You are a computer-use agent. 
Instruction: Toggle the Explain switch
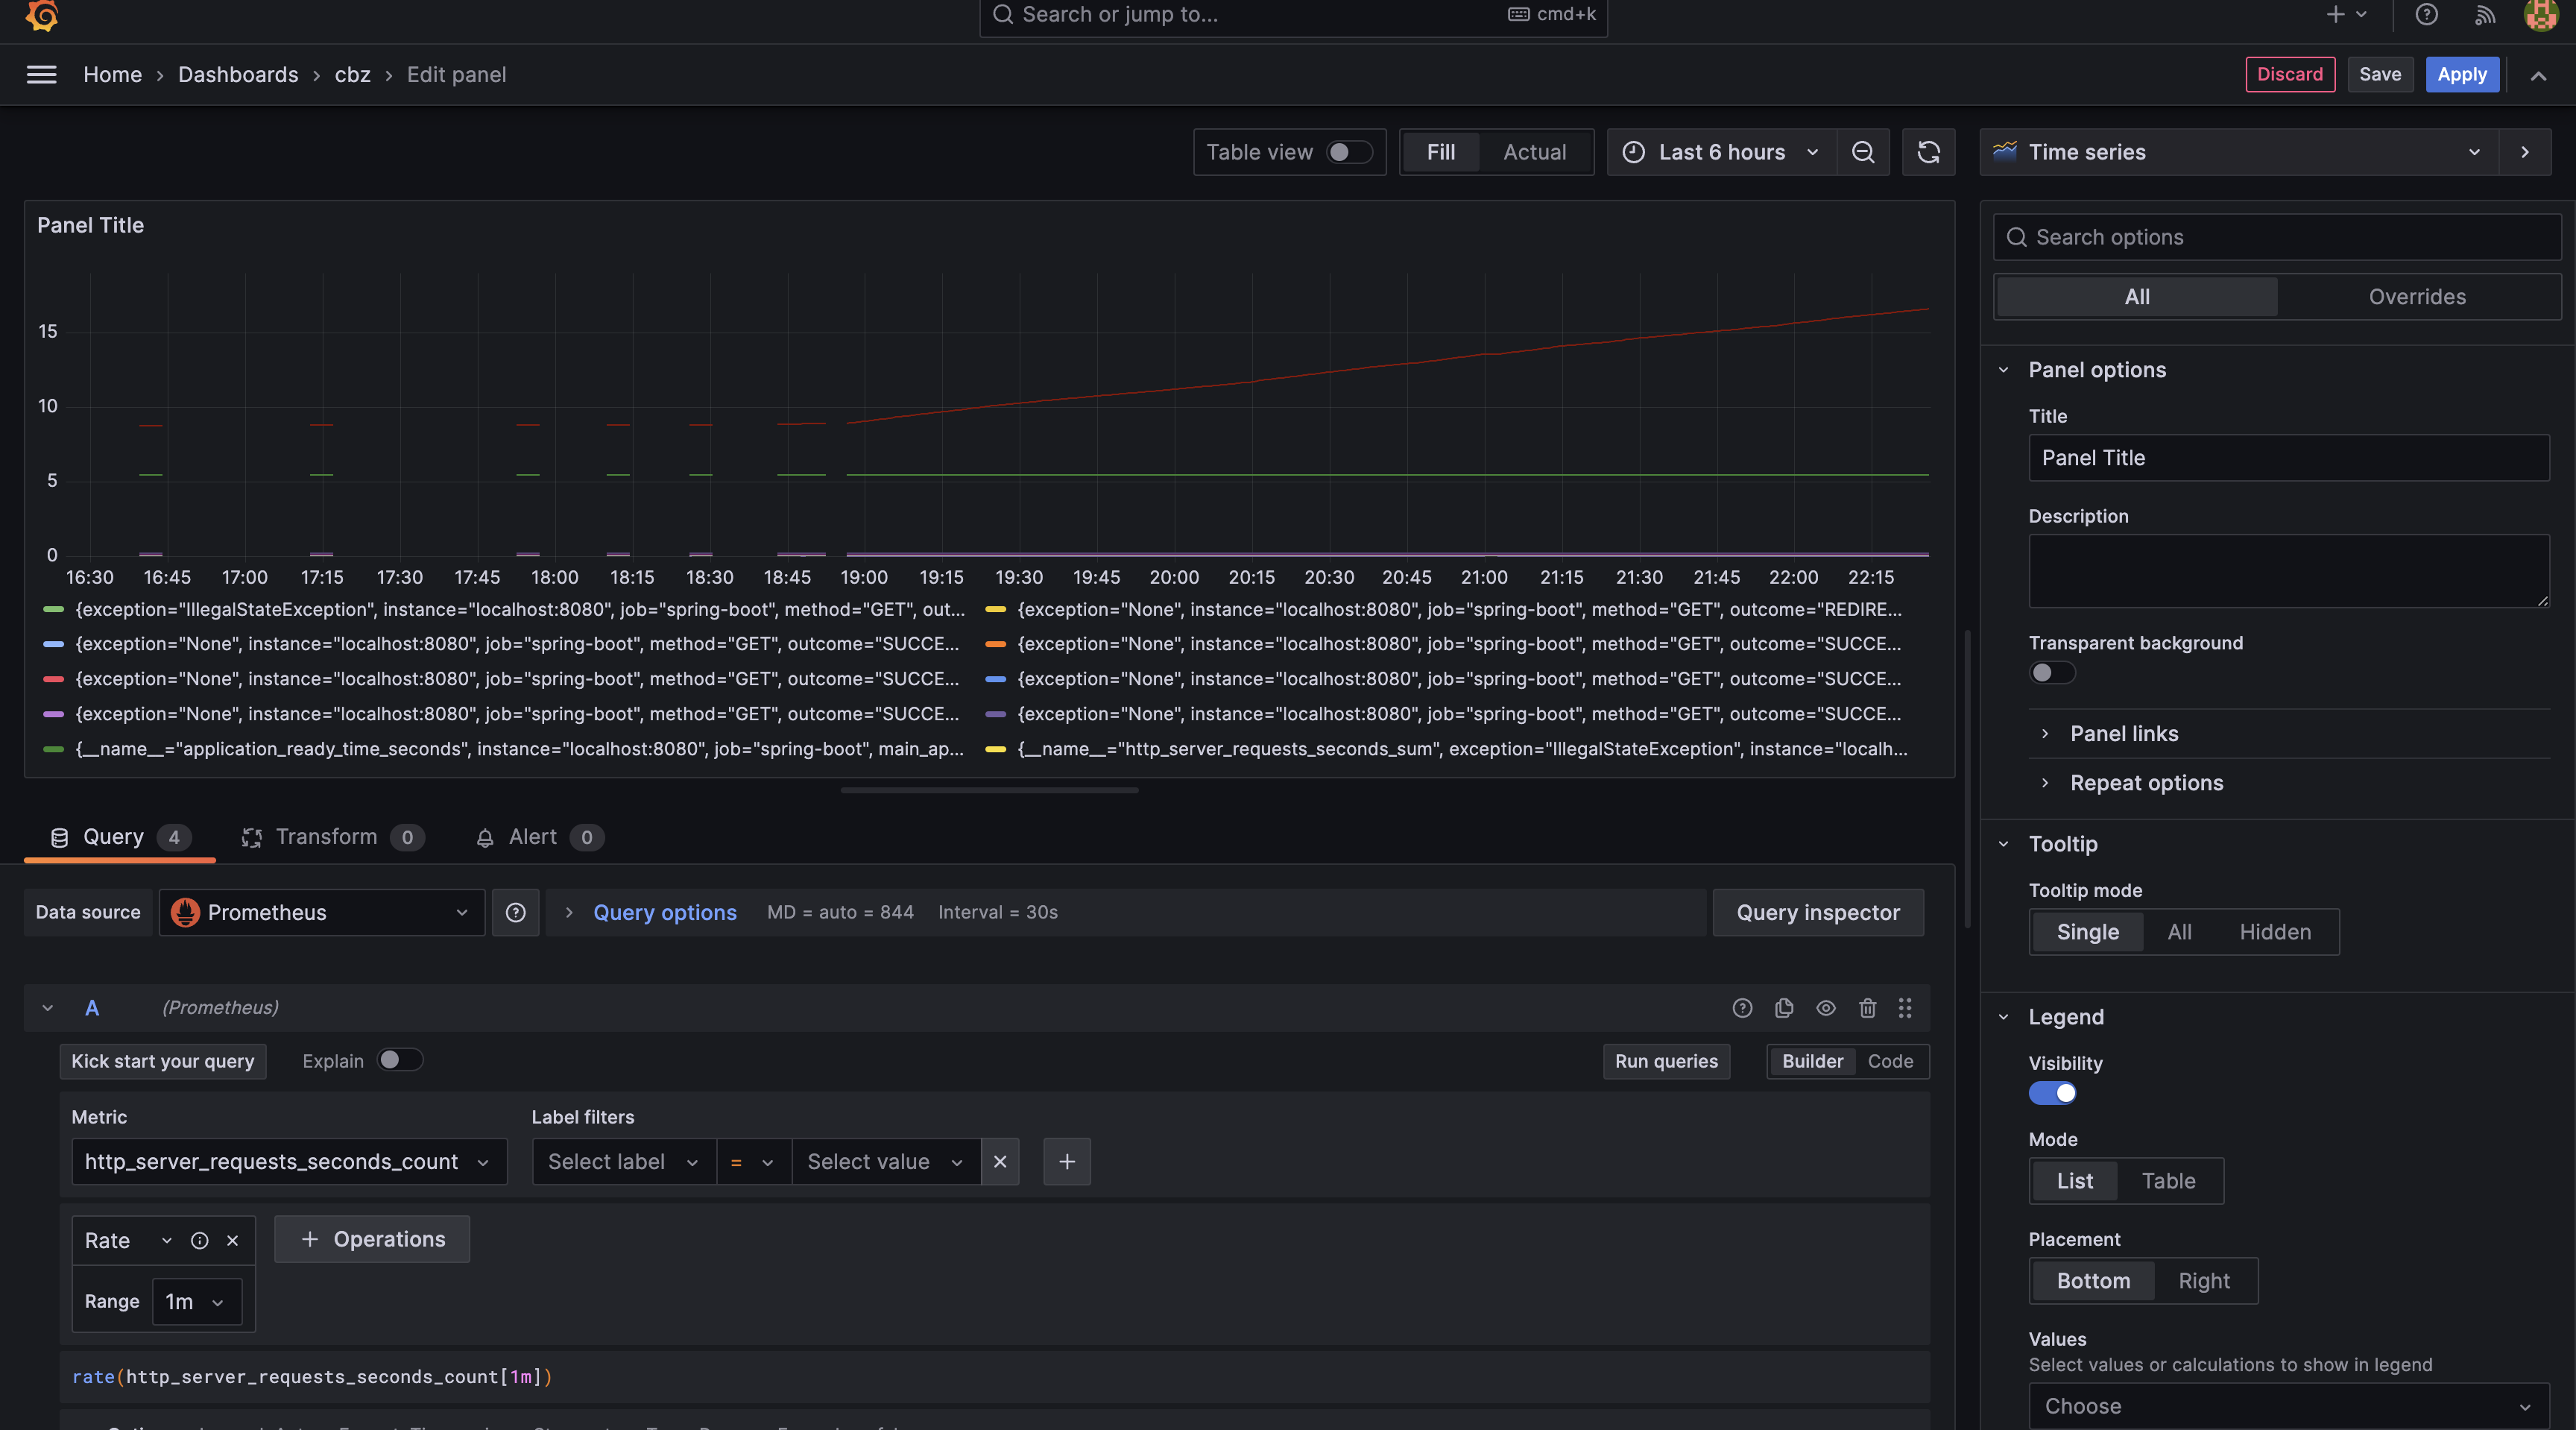tap(400, 1060)
